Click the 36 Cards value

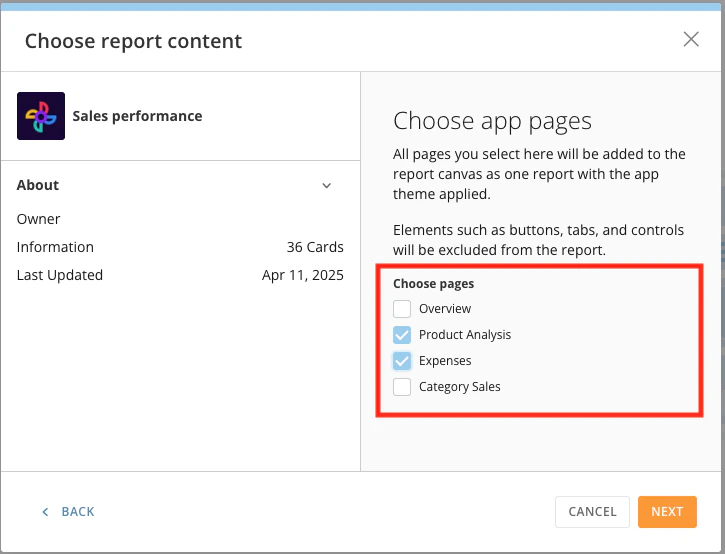coord(315,247)
